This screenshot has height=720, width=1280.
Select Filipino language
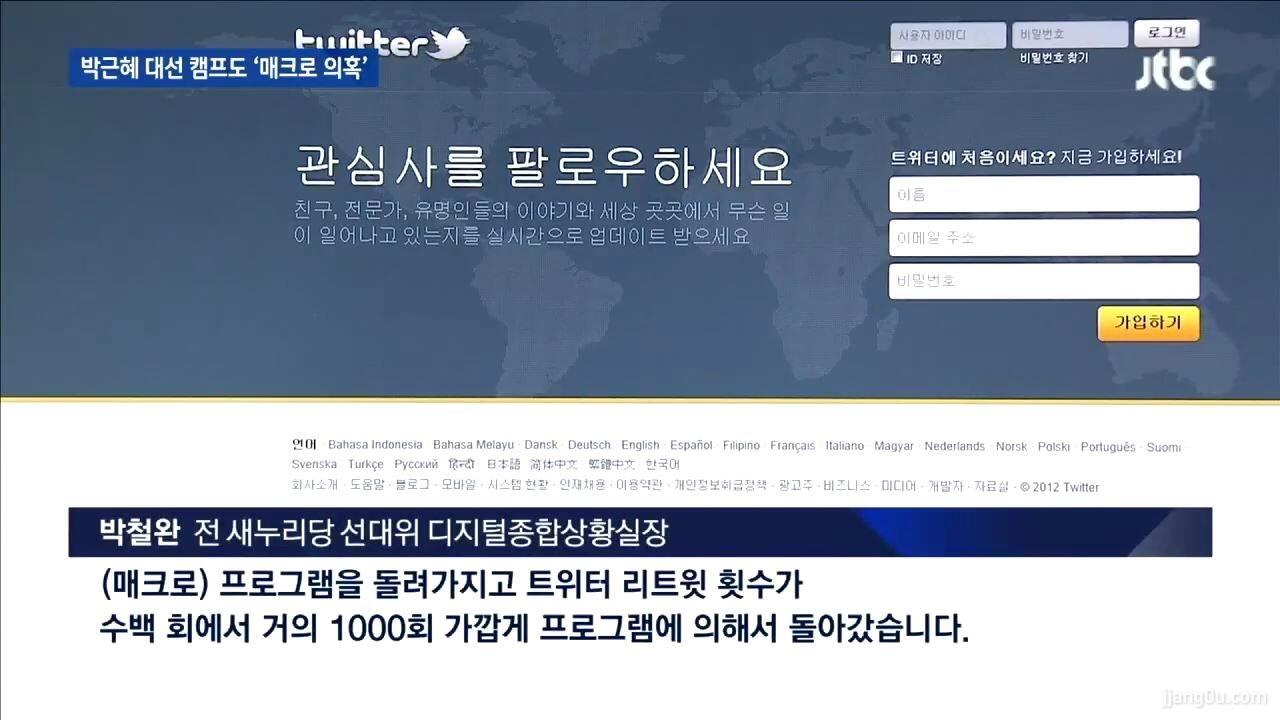point(741,445)
